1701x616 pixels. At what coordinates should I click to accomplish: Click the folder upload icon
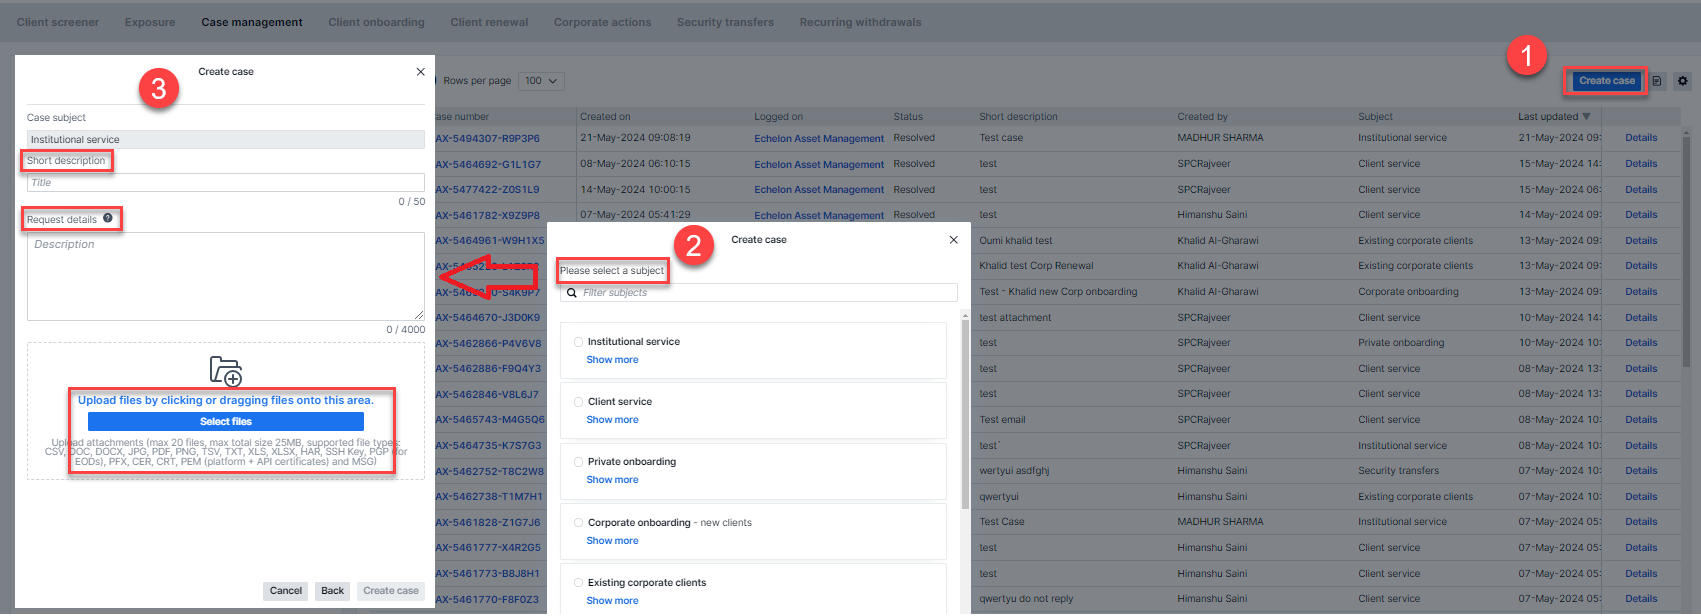[x=226, y=371]
